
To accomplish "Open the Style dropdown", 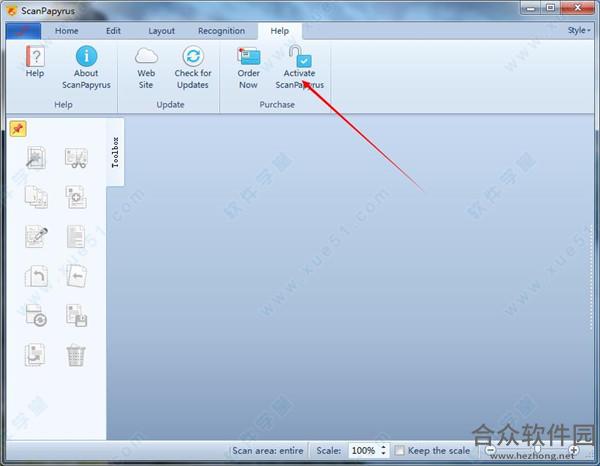I will [579, 30].
